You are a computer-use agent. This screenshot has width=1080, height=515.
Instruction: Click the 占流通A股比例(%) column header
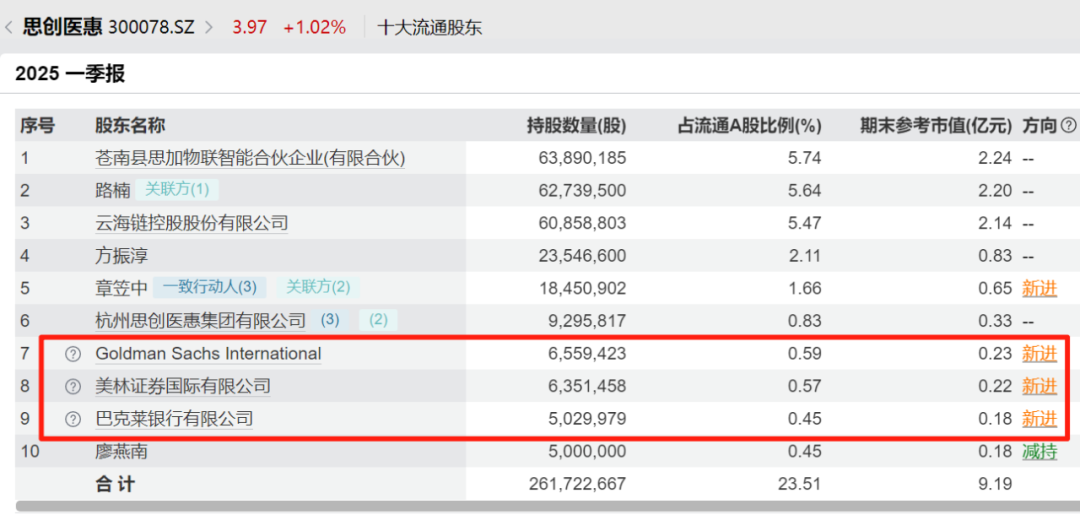(x=749, y=125)
